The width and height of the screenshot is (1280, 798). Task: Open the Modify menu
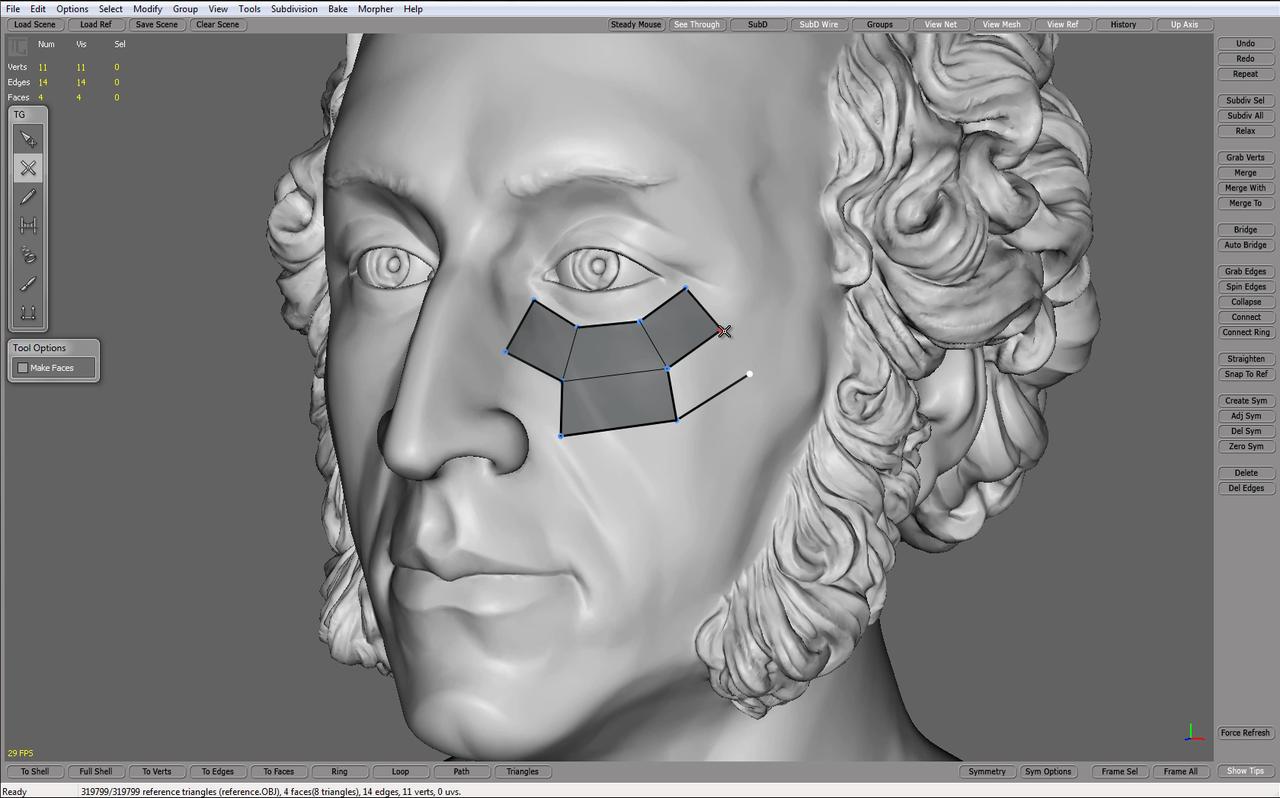[x=148, y=9]
